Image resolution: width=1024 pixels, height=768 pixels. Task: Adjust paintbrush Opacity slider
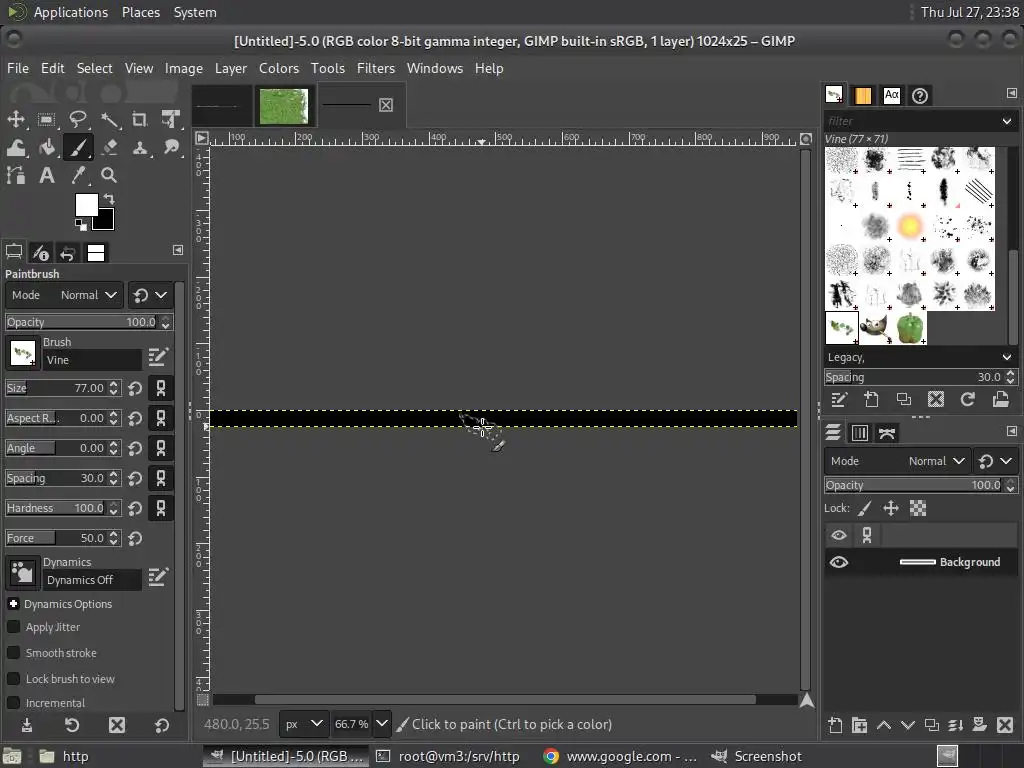[x=89, y=322]
